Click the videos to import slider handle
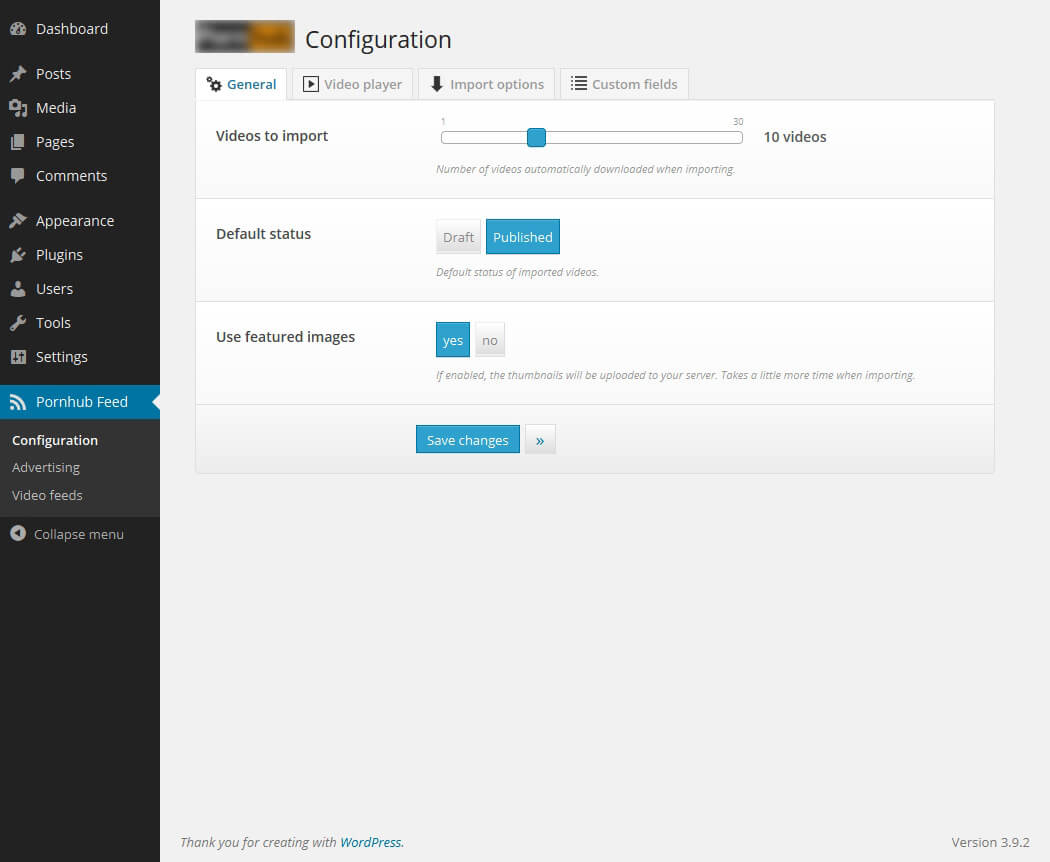The width and height of the screenshot is (1050, 862). click(536, 137)
